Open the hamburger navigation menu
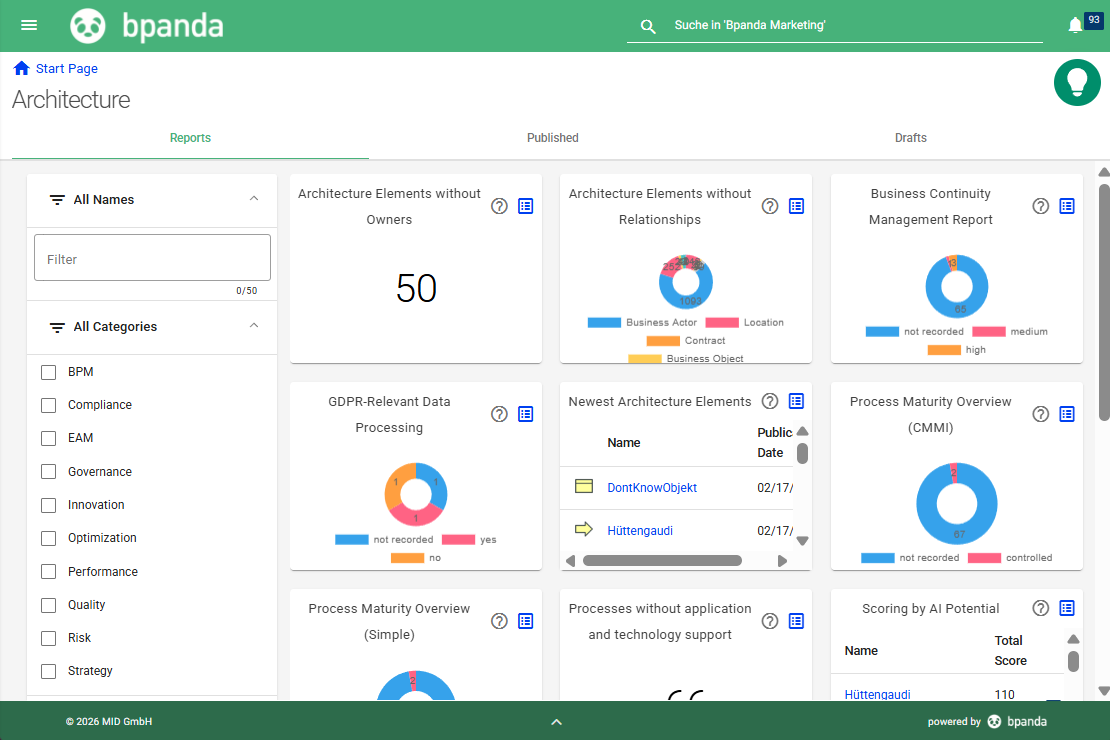Screen dimensions: 1110x740 tap(29, 25)
